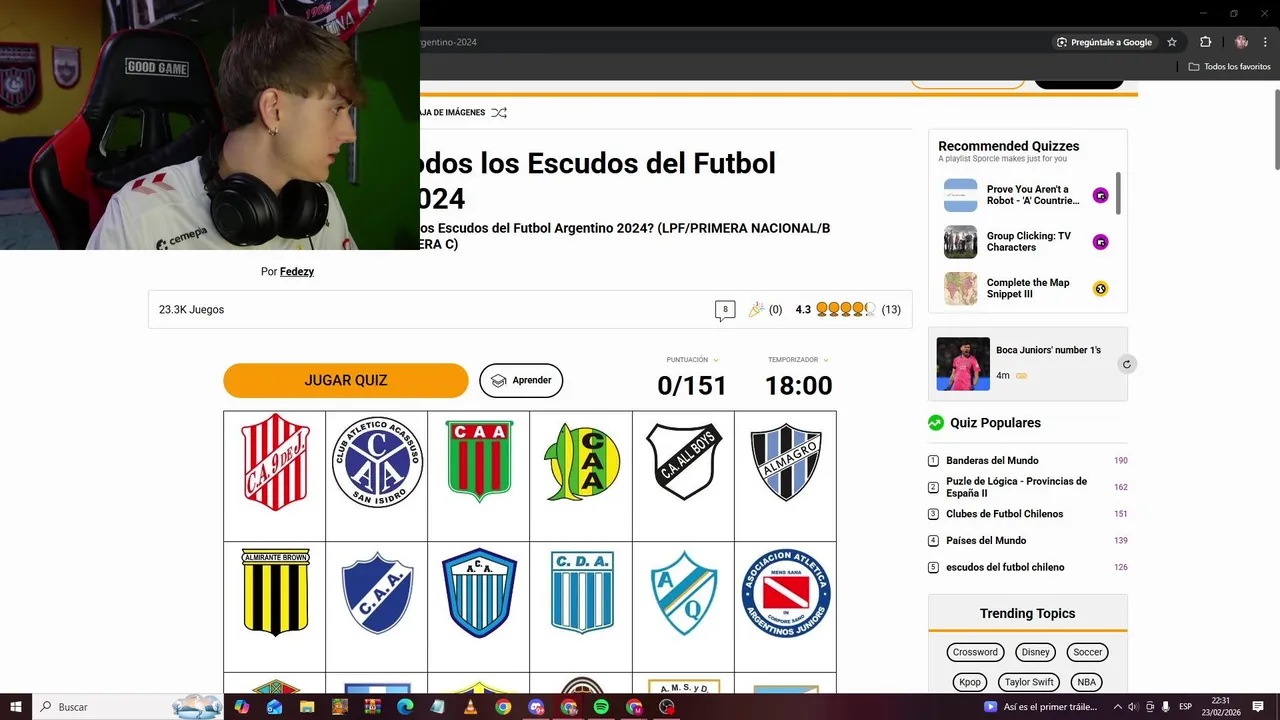
Task: Click the Recommended Quizzes scrollbar
Action: [x=1118, y=192]
